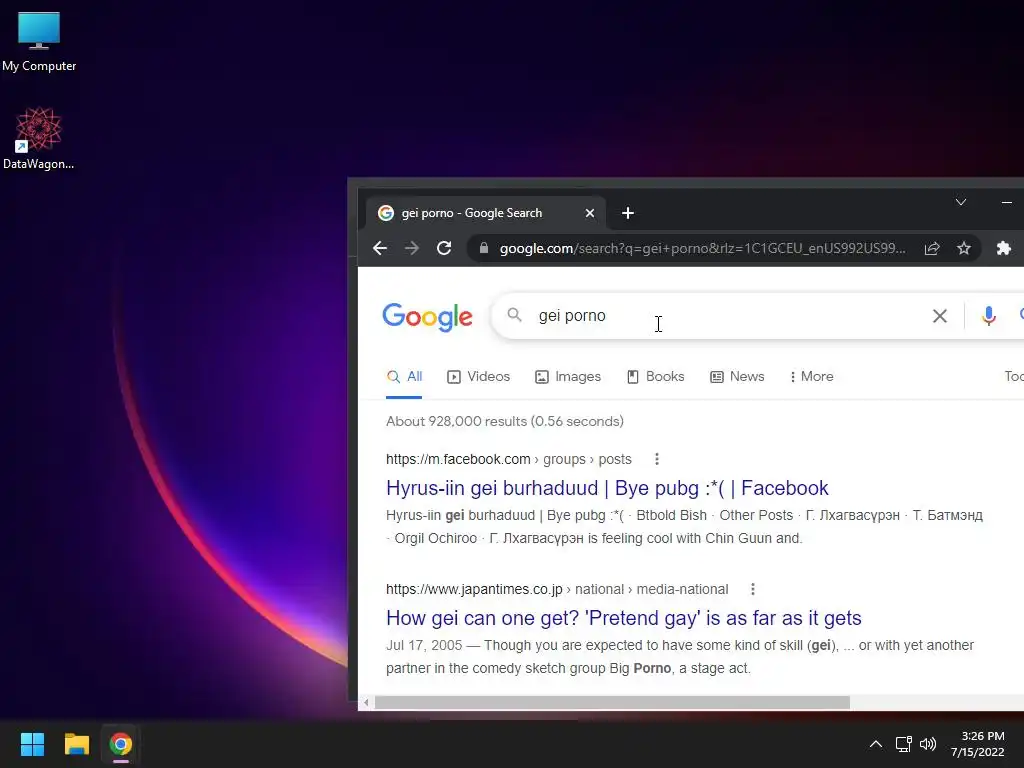Click the magnifier icon in the search box

[515, 315]
